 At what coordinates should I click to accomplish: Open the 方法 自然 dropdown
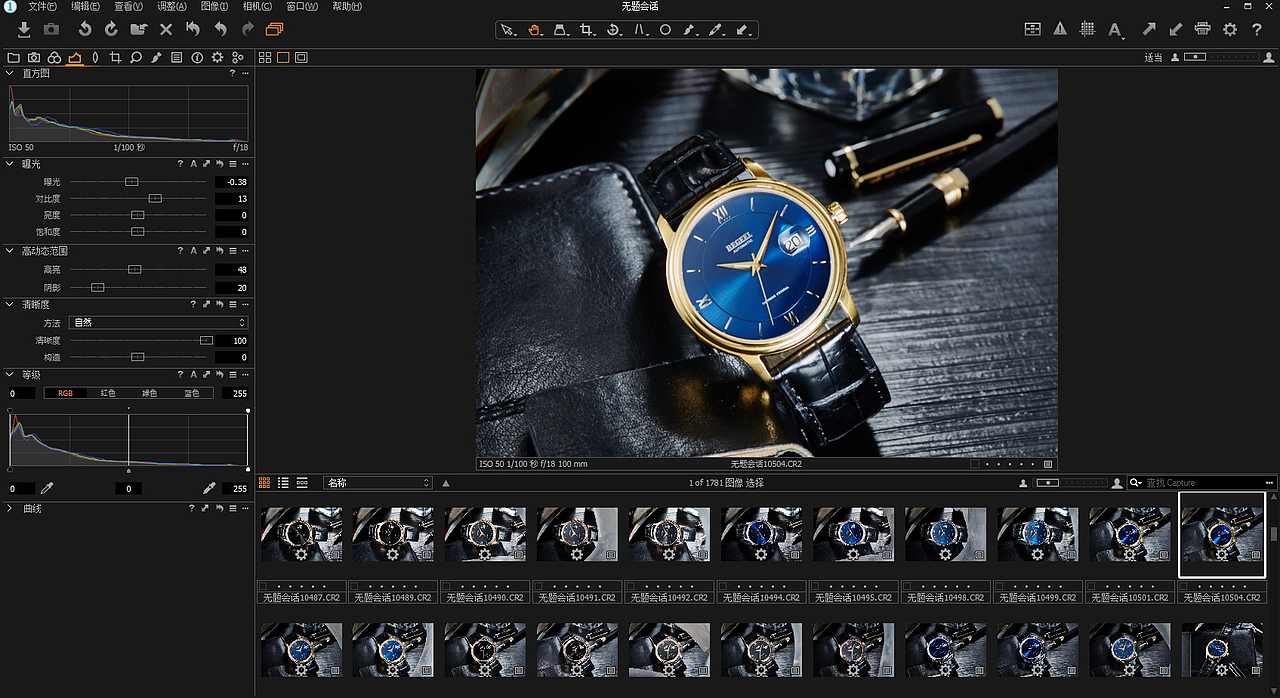point(158,323)
